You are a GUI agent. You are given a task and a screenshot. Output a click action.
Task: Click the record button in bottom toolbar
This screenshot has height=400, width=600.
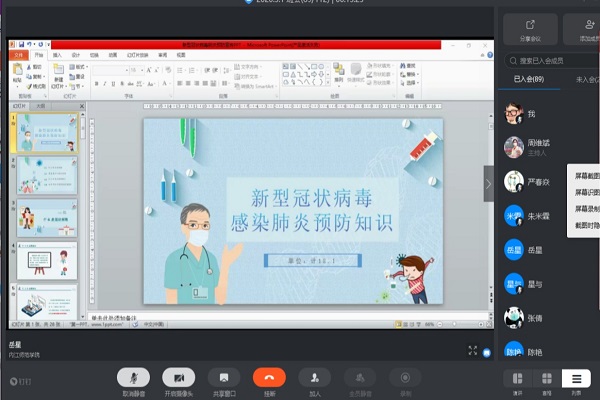(405, 377)
